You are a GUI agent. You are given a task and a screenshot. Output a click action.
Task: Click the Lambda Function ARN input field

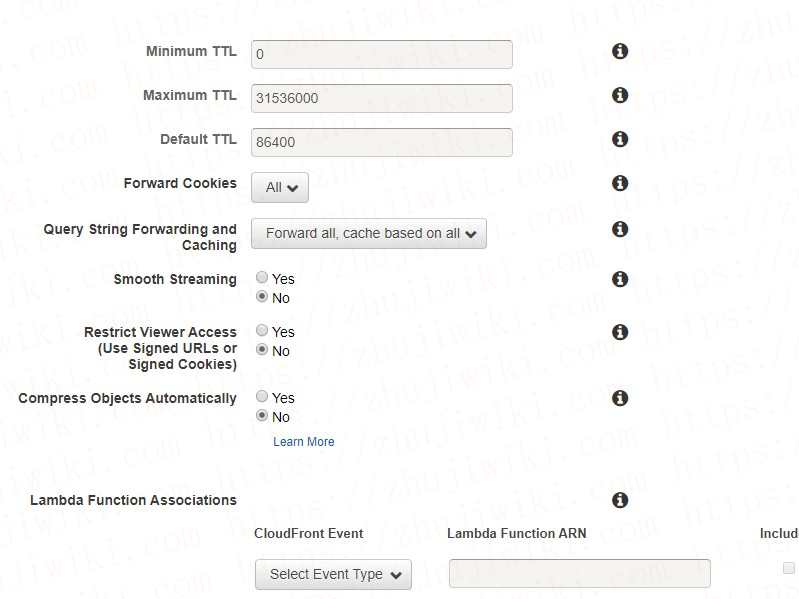click(580, 574)
